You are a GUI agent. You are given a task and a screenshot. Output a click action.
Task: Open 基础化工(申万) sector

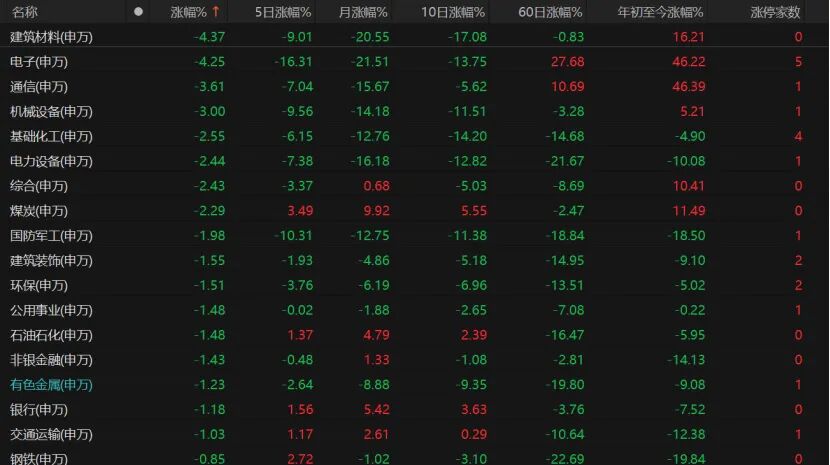(x=51, y=136)
